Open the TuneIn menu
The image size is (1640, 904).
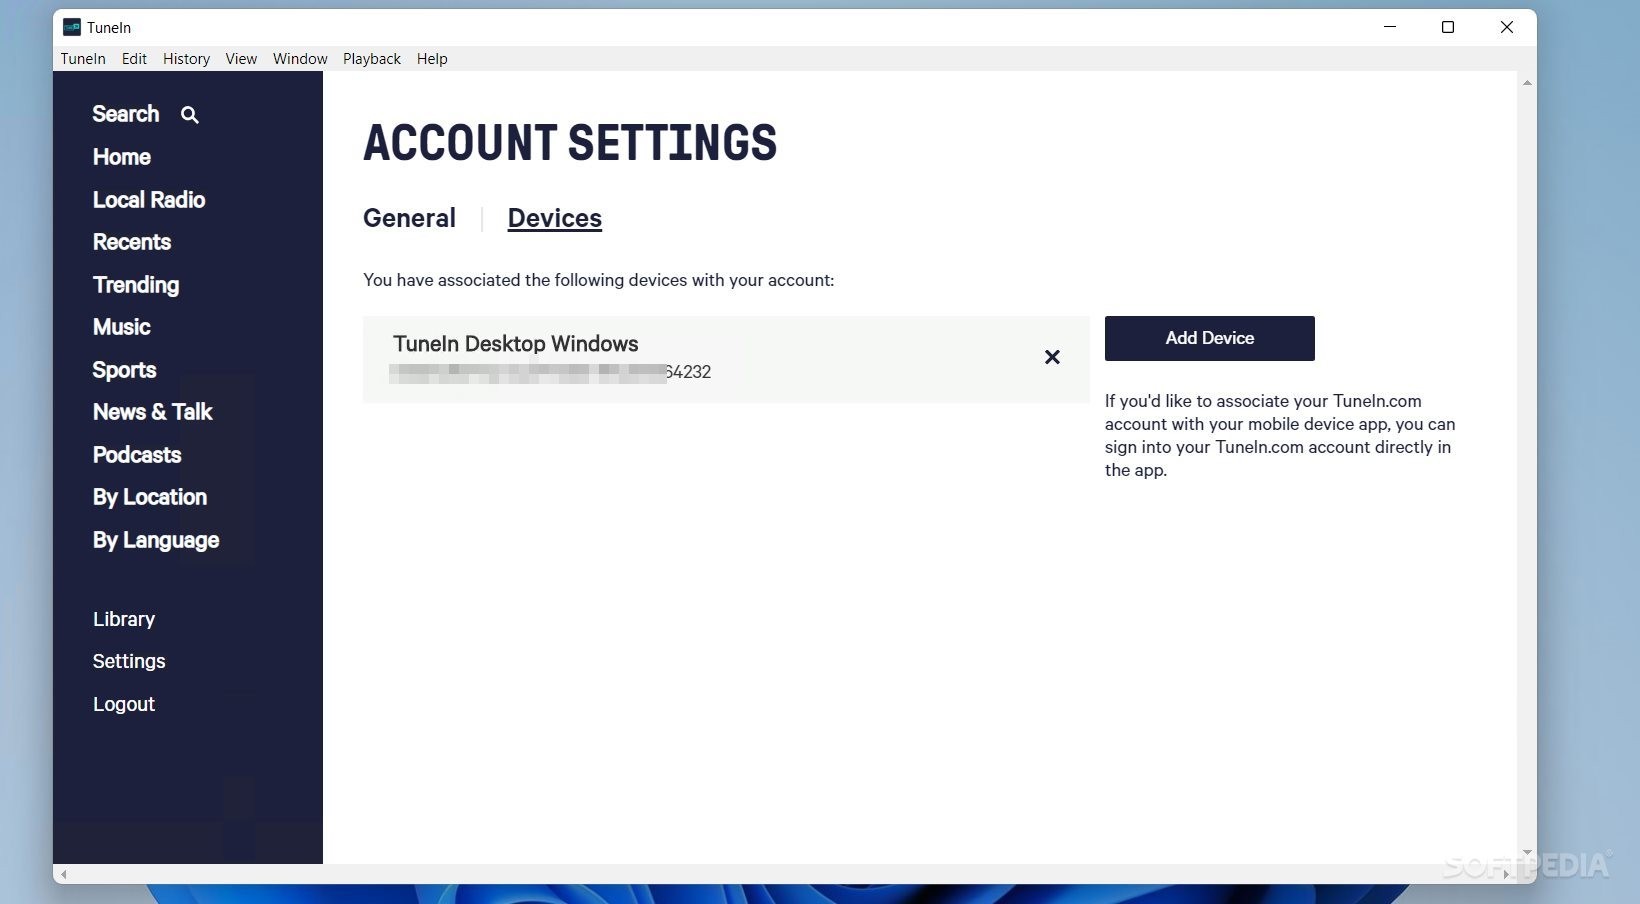coord(83,59)
